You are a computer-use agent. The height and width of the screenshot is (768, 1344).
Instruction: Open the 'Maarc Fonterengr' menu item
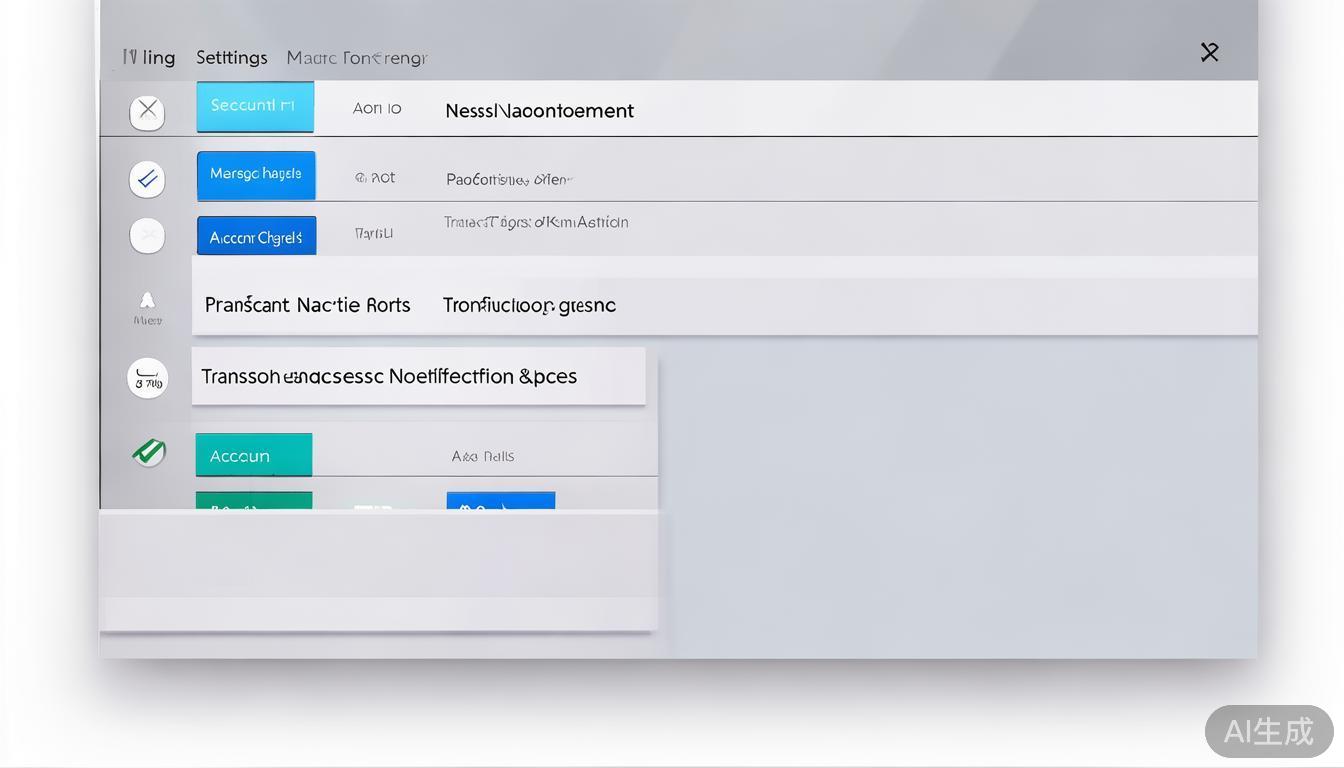[x=356, y=58]
